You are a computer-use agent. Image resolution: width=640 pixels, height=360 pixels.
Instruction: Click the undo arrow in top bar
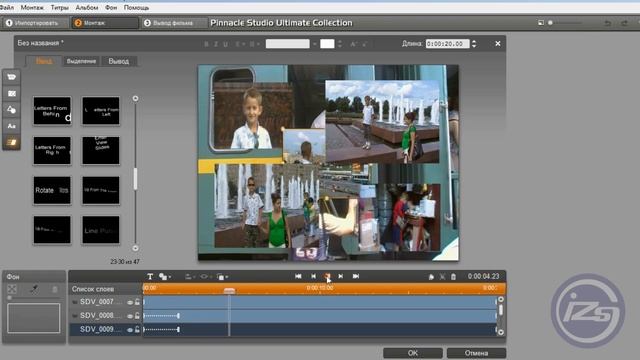click(x=608, y=23)
